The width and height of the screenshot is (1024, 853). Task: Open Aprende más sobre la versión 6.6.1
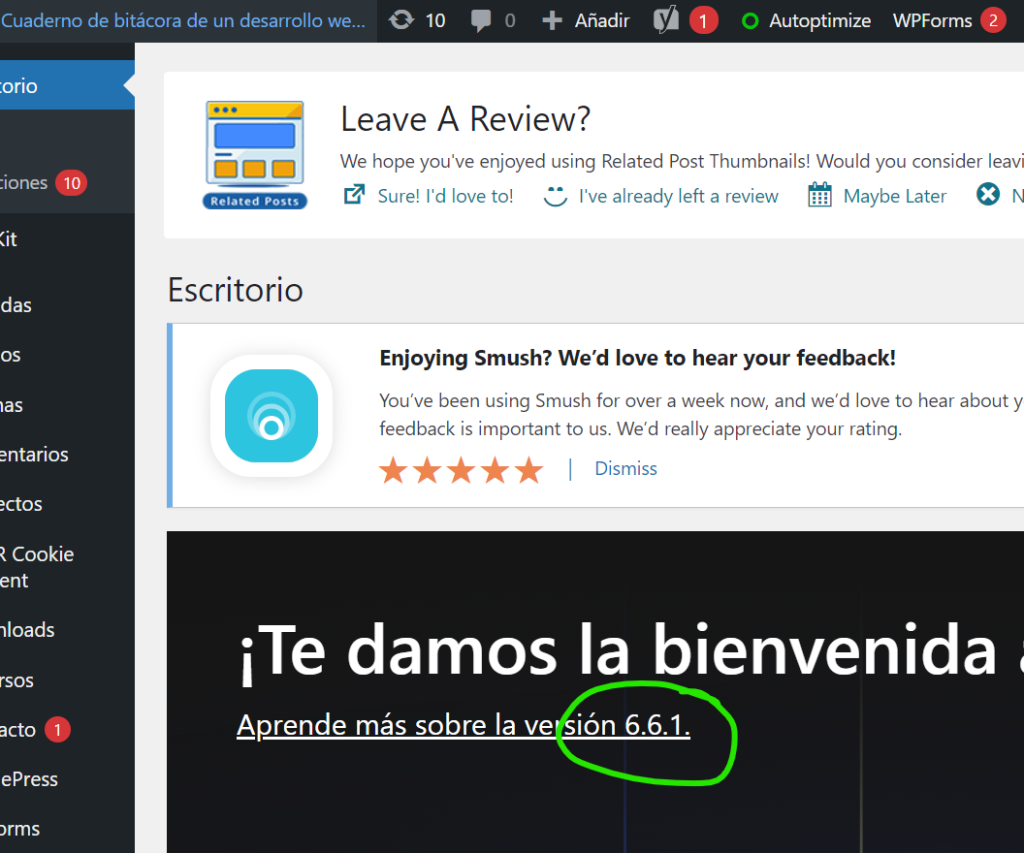pos(463,726)
